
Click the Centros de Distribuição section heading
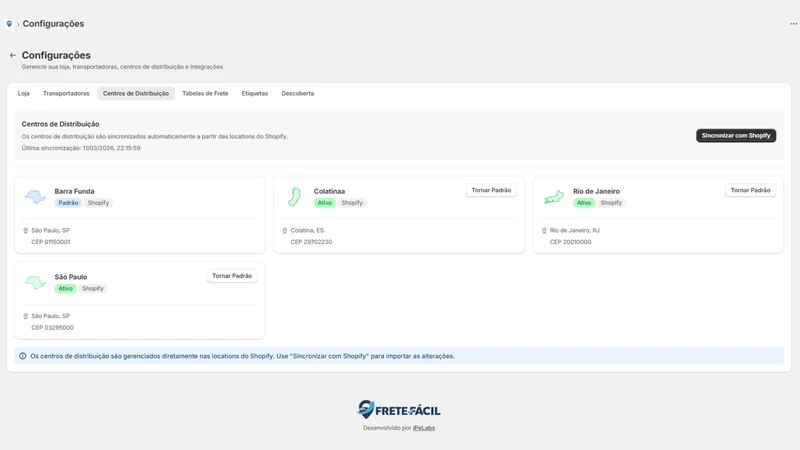[x=60, y=124]
